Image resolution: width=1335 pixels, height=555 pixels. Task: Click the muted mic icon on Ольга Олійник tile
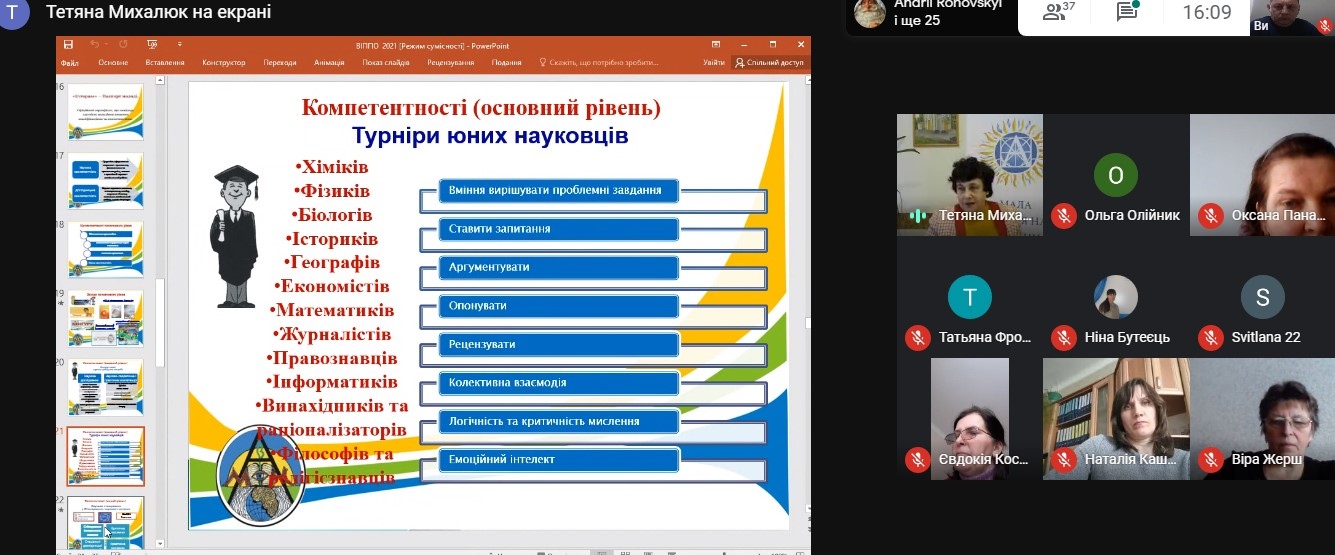tap(1064, 215)
